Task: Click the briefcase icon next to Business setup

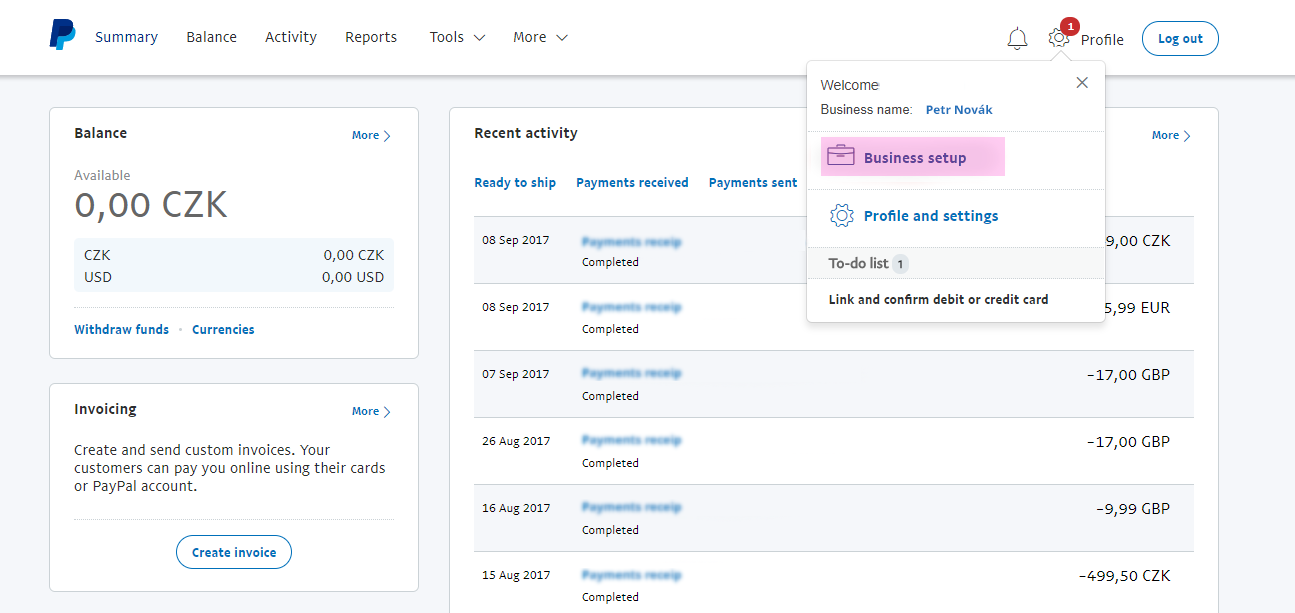Action: point(841,157)
